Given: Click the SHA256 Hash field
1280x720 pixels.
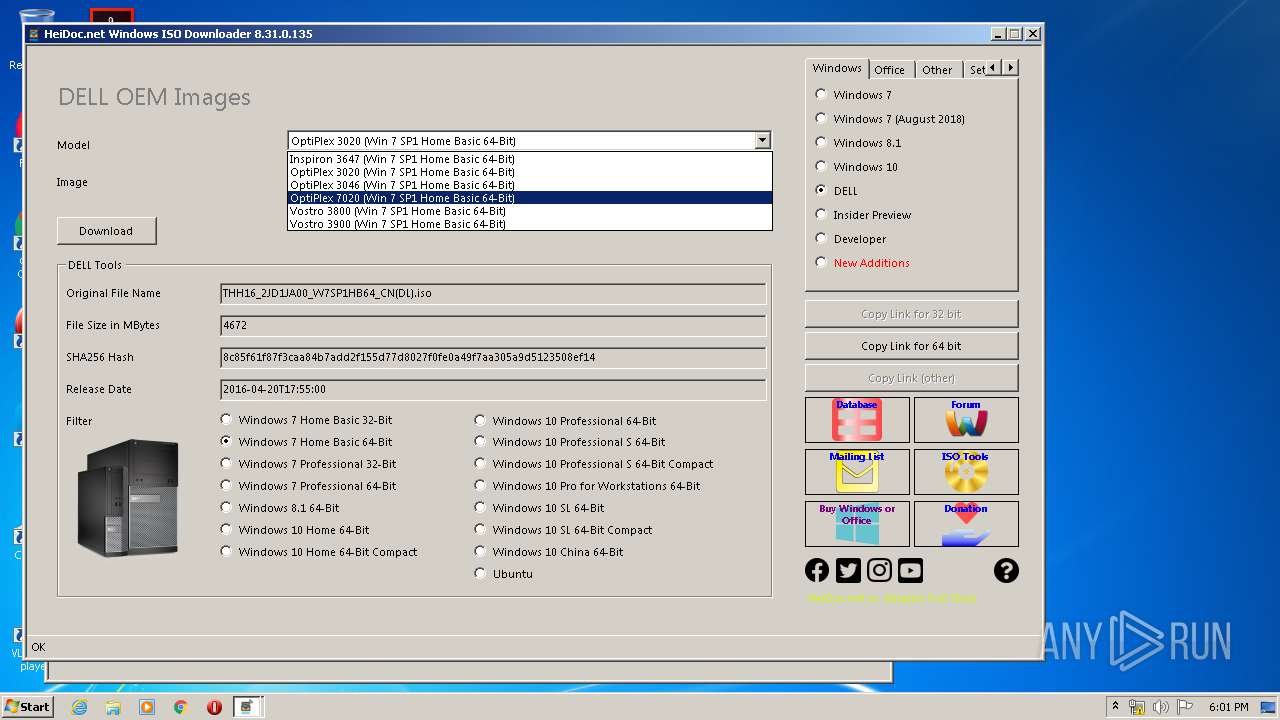Looking at the screenshot, I should tap(493, 357).
